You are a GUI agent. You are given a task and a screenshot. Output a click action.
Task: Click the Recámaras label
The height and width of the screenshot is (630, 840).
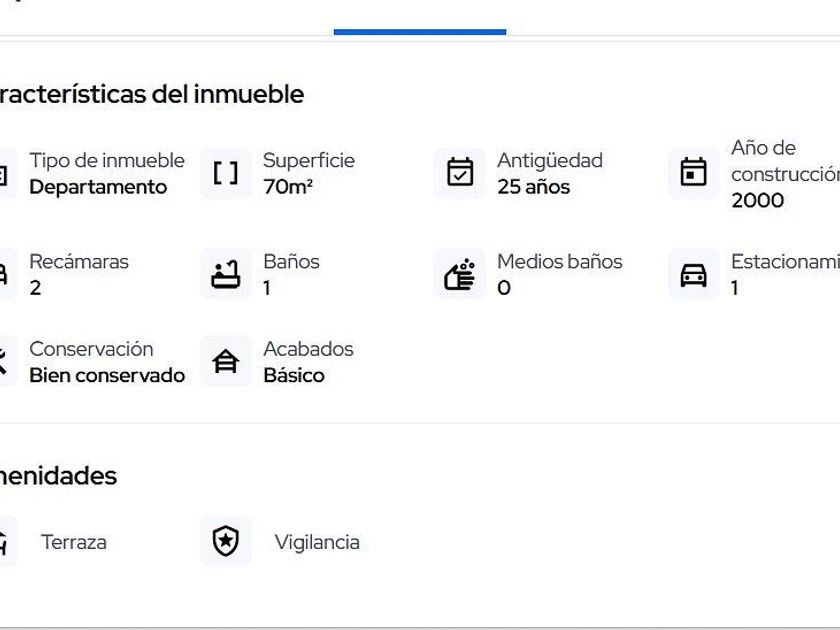pos(79,261)
